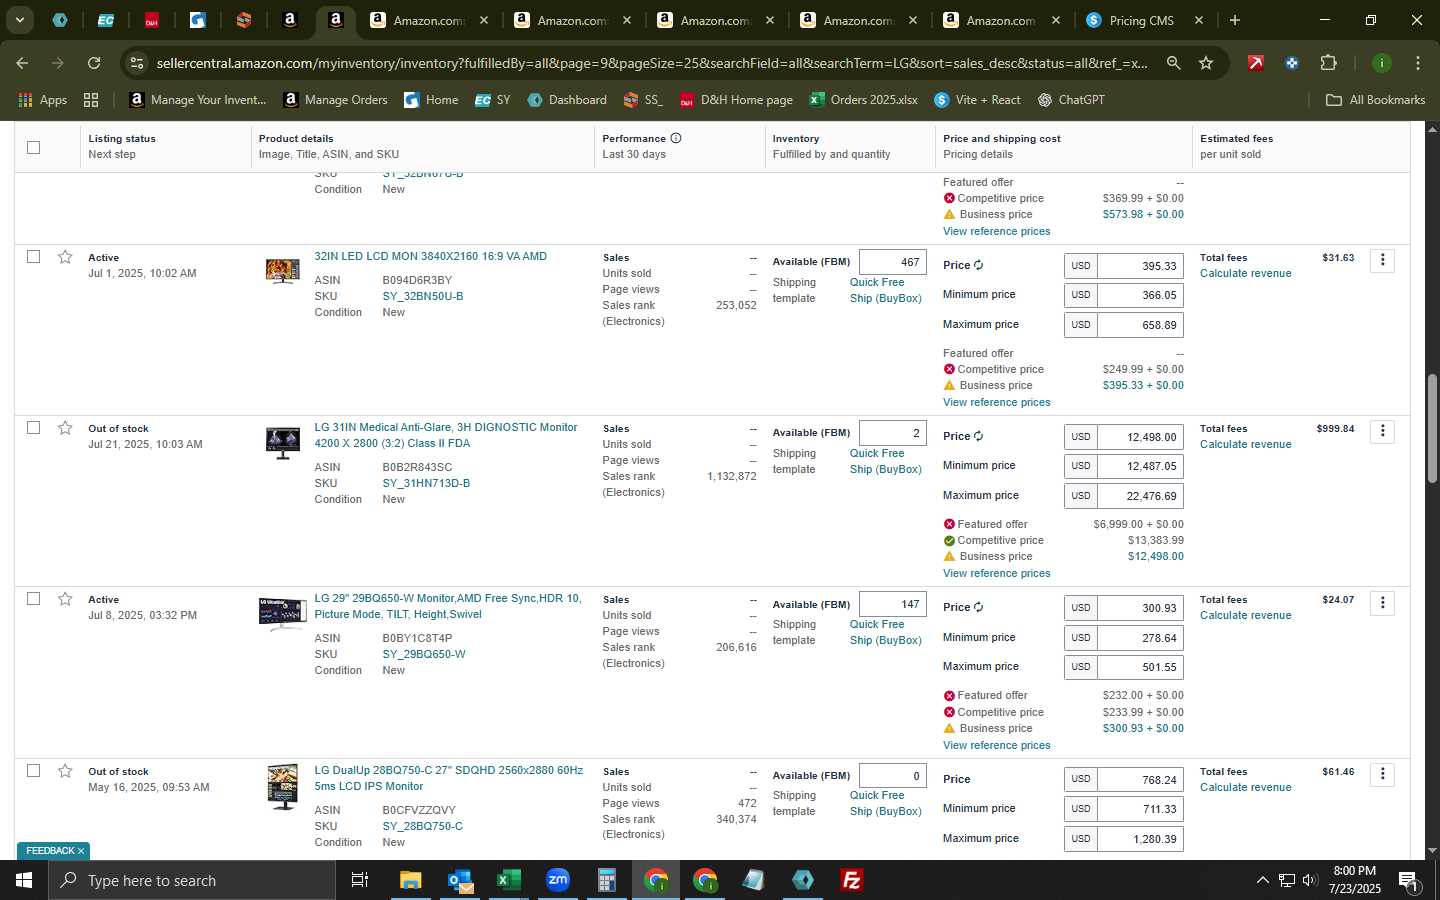The image size is (1440, 900).
Task: Open SKU link SY_31HN713D-B
Action: tap(426, 483)
